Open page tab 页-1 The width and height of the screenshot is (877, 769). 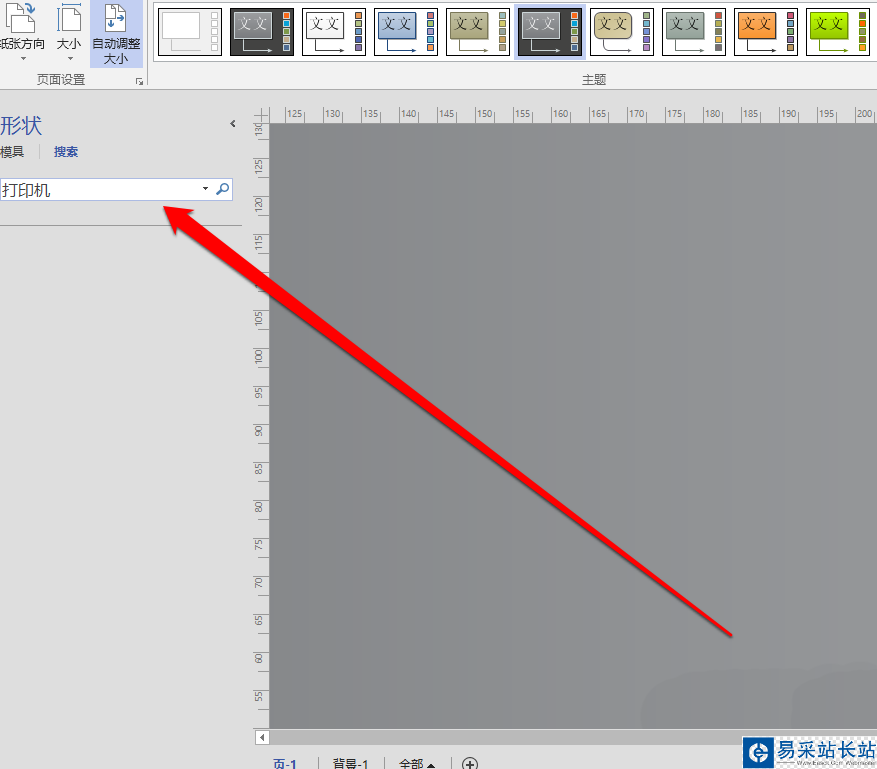[285, 763]
